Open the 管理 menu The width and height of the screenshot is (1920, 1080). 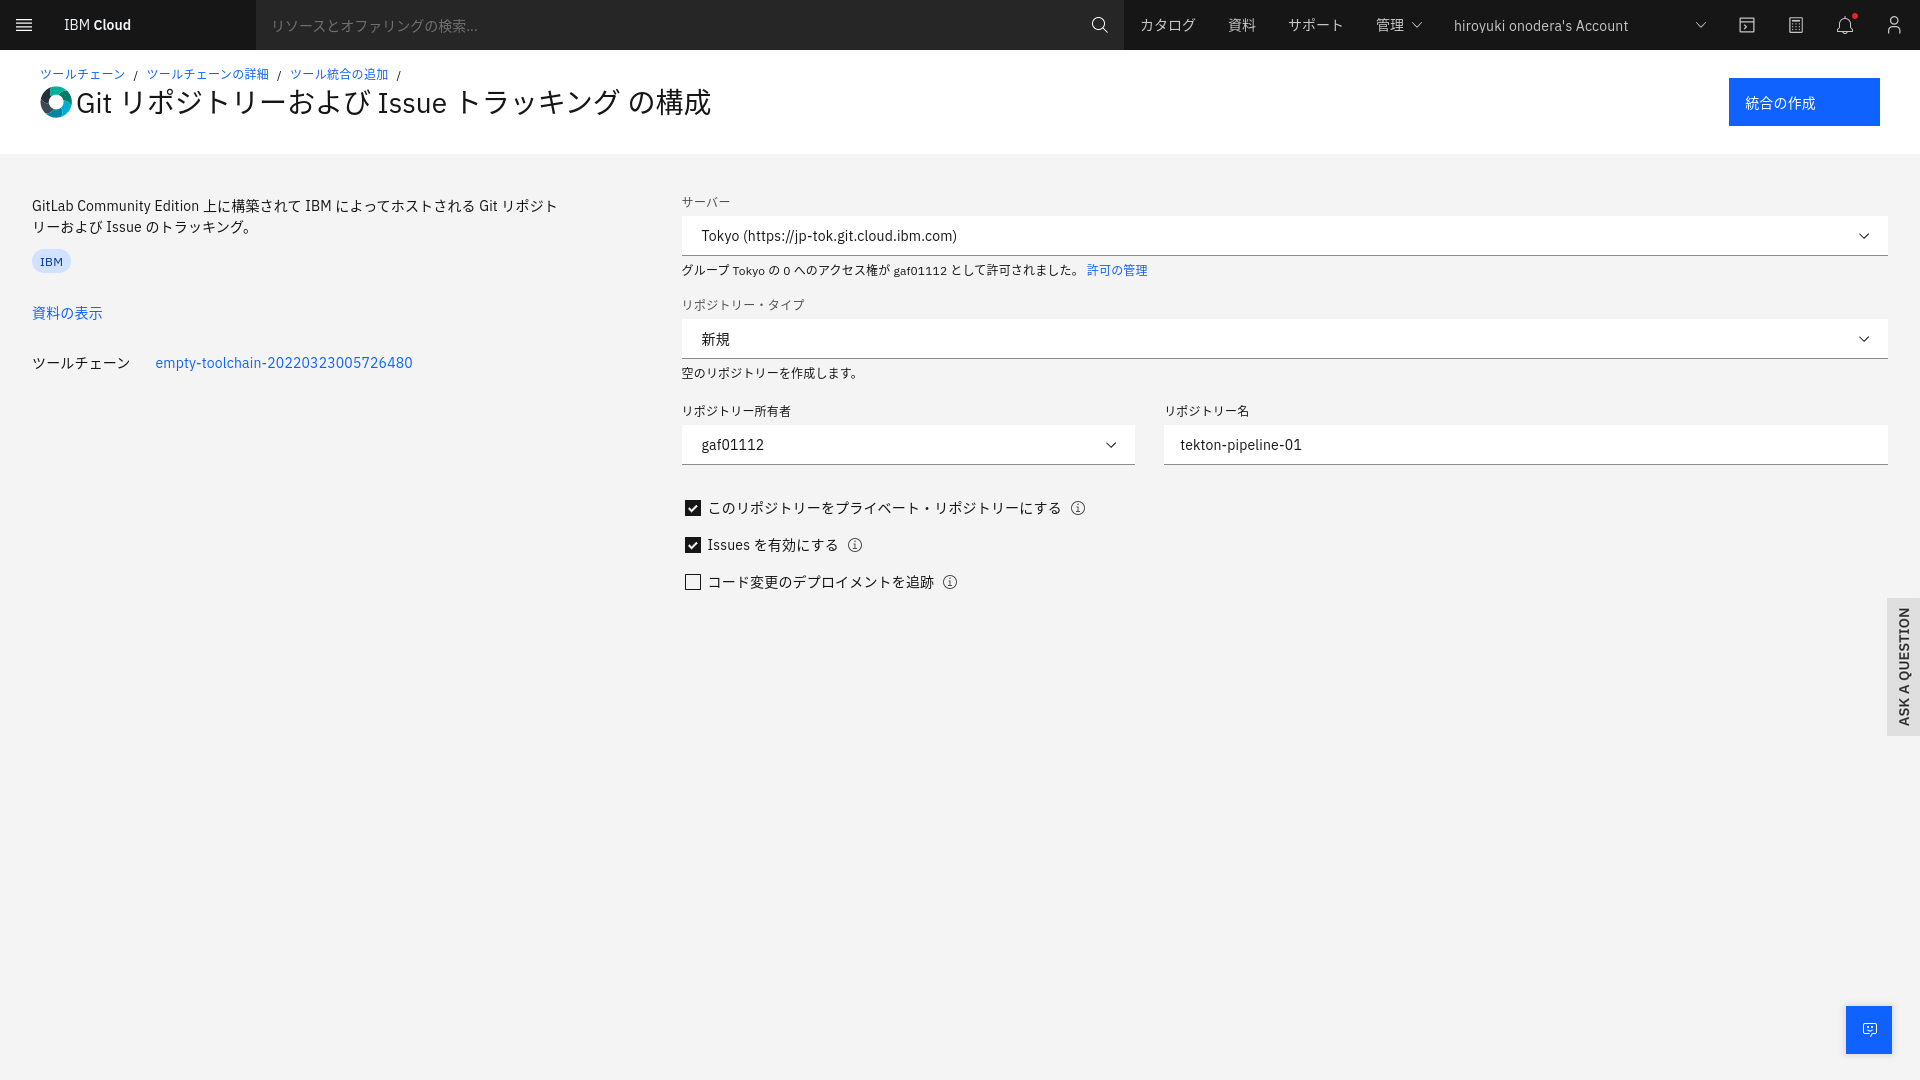[x=1398, y=25]
